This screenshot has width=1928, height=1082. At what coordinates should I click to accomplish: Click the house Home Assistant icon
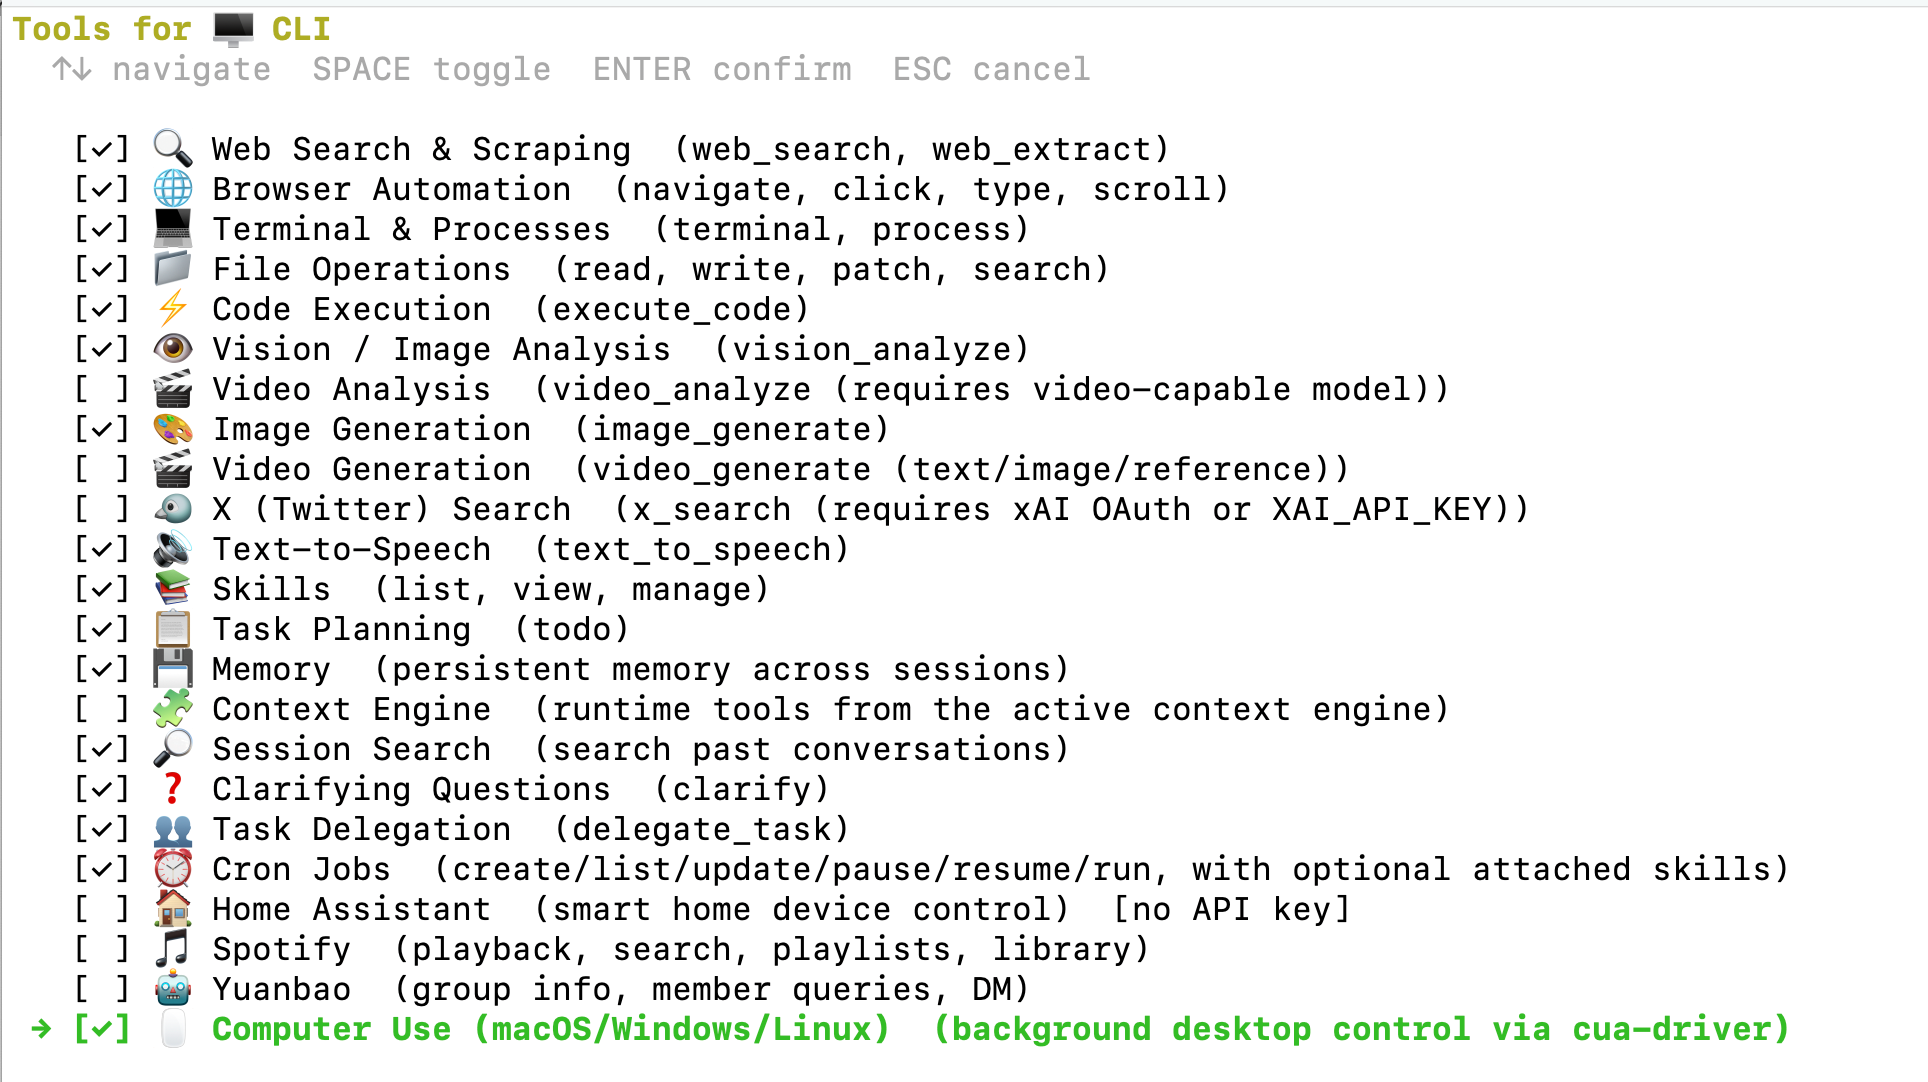pyautogui.click(x=173, y=909)
